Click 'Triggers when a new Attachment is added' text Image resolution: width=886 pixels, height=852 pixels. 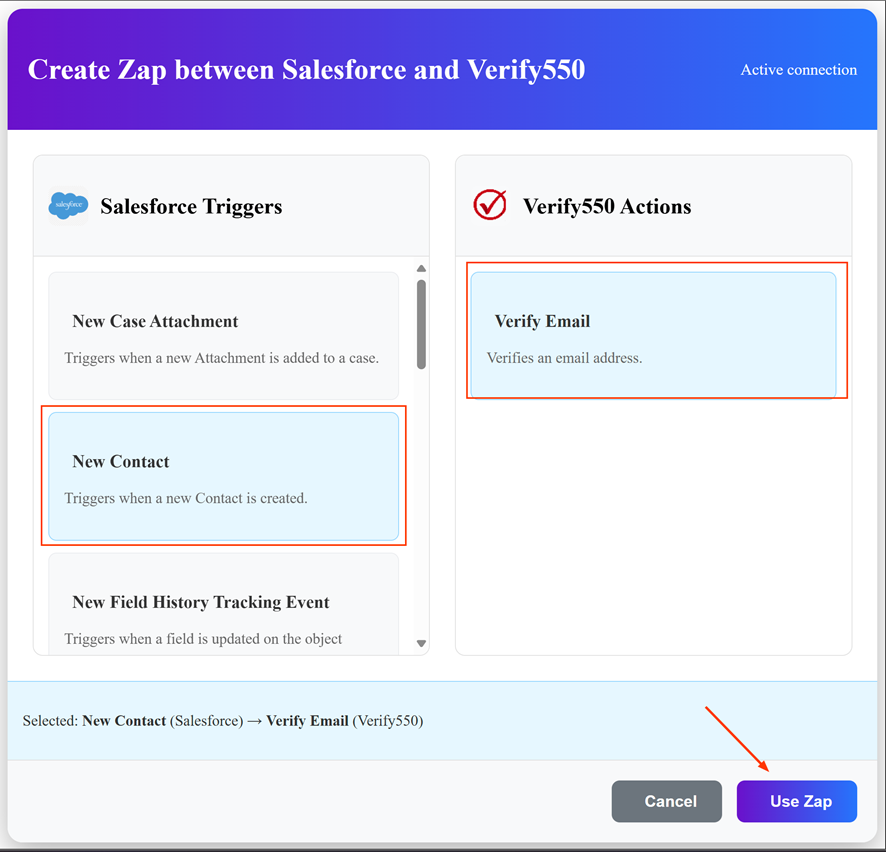click(222, 358)
